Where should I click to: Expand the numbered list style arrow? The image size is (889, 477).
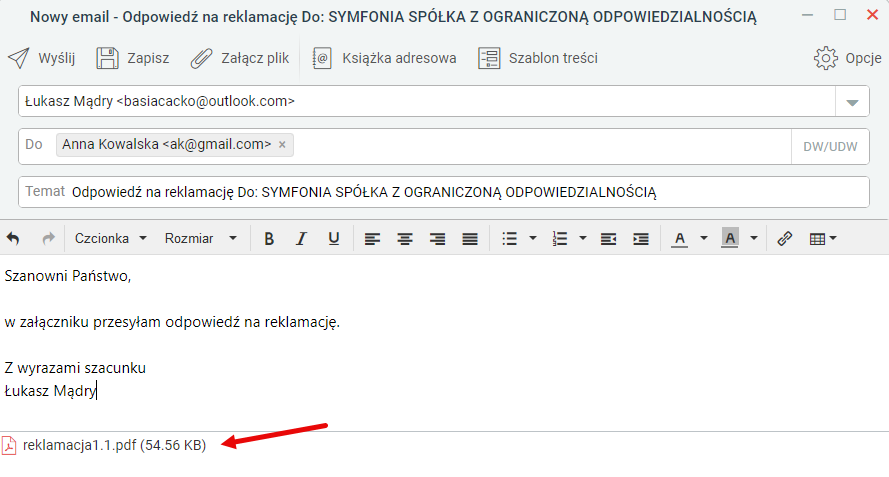coord(583,238)
